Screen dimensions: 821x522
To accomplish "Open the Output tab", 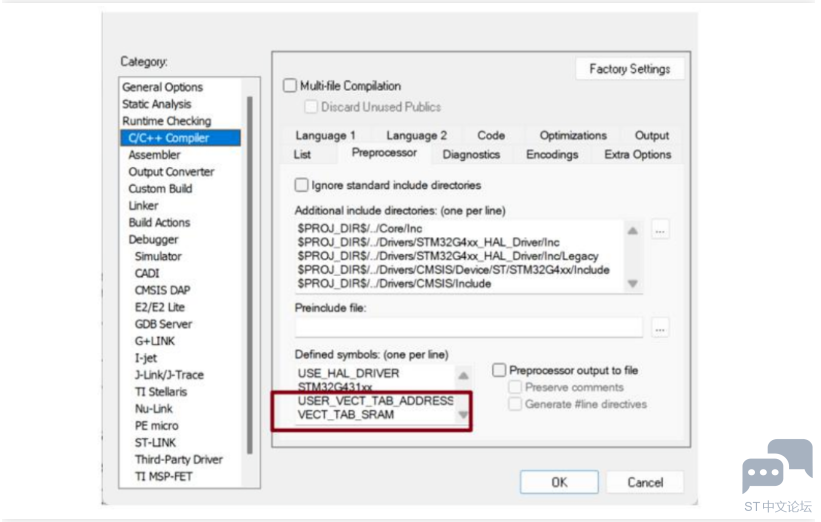I will [651, 136].
